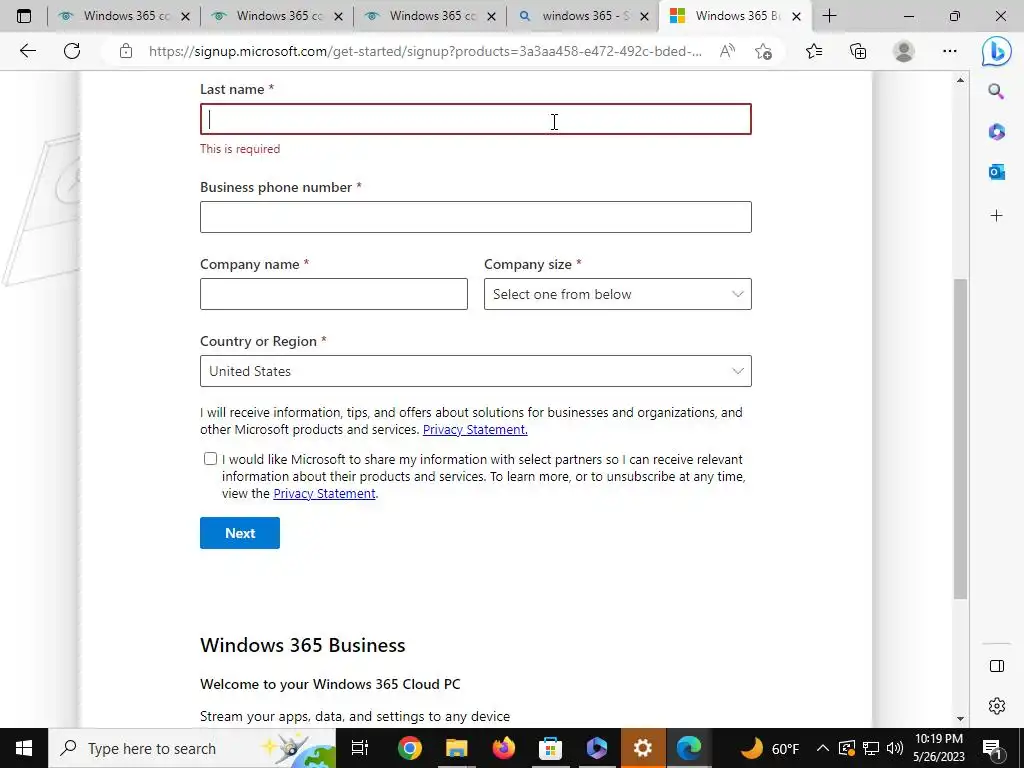Open the browser profile avatar
Image resolution: width=1024 pixels, height=768 pixels.
tap(904, 51)
